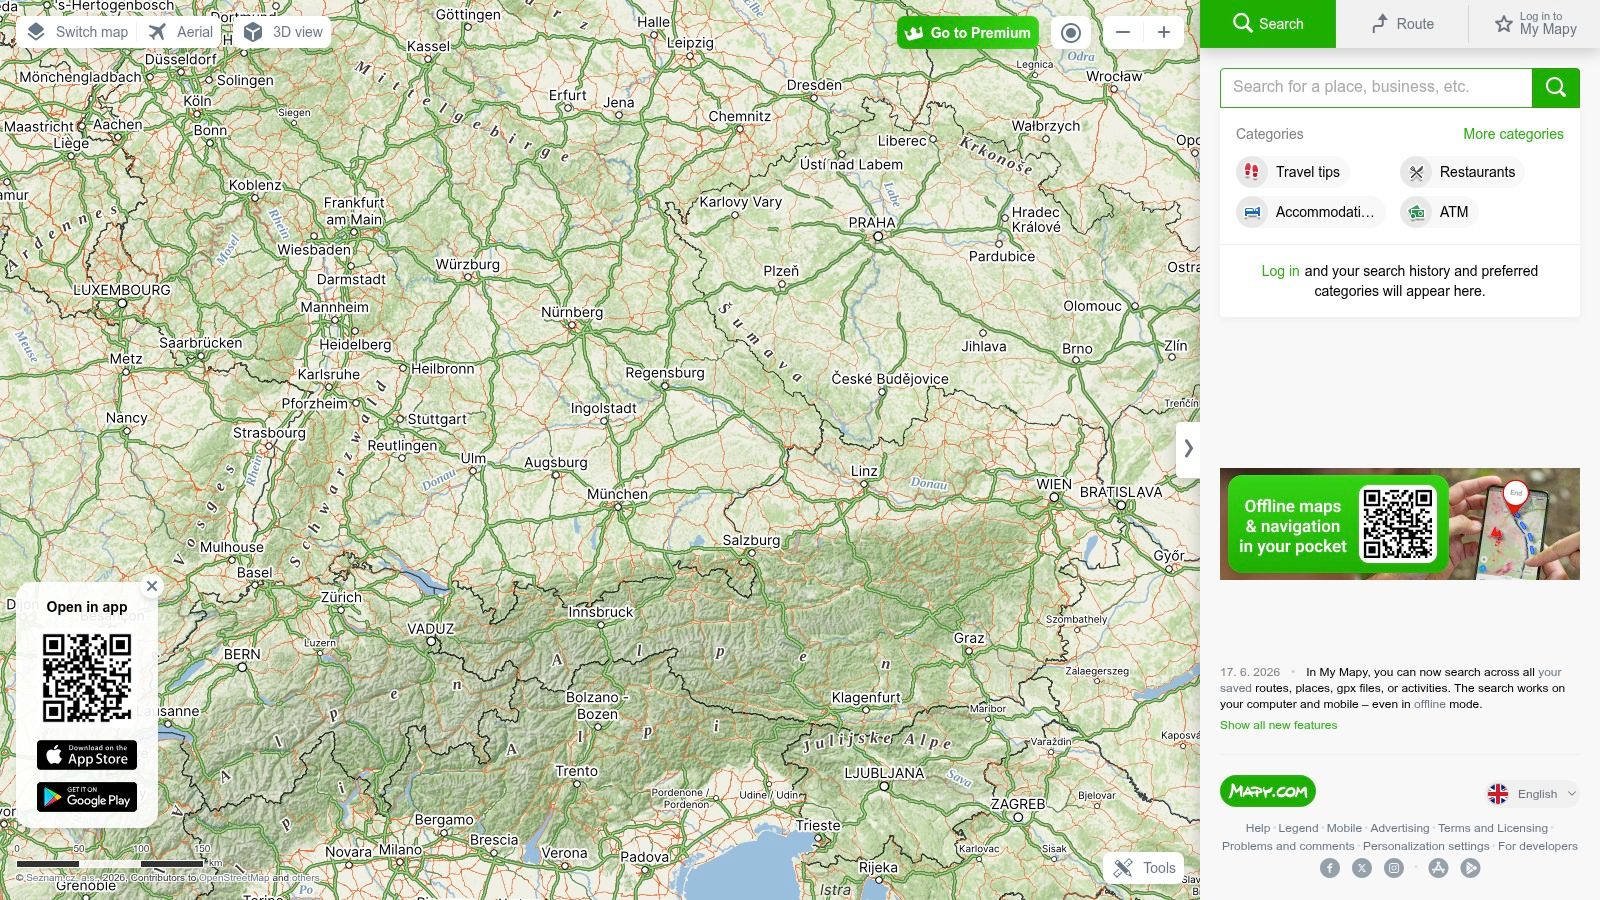Click the Go to Premium button
1600x900 pixels.
pyautogui.click(x=968, y=33)
